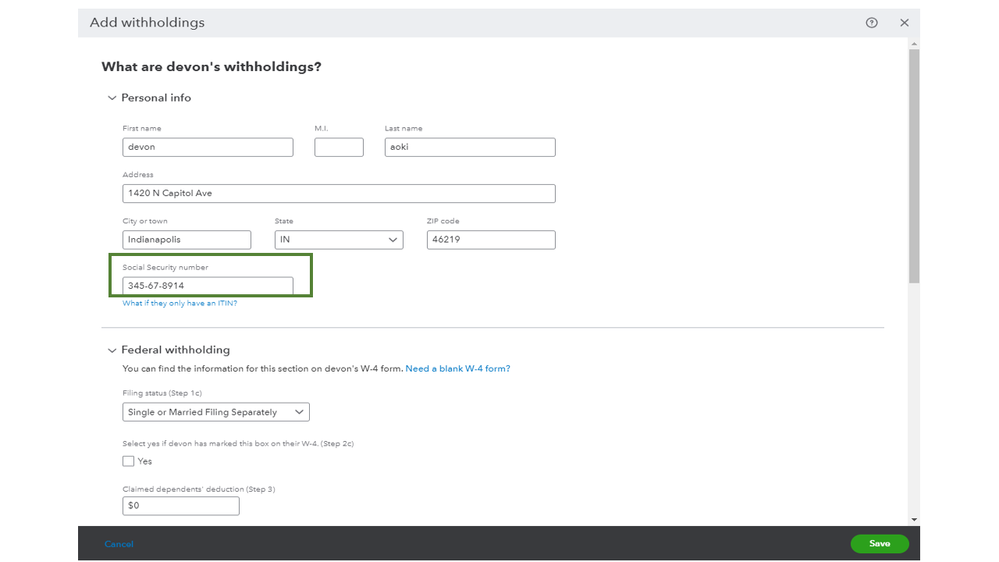Click the Claimed dependents' deduction field
Screen dimensions: 999x562
pyautogui.click(x=181, y=506)
